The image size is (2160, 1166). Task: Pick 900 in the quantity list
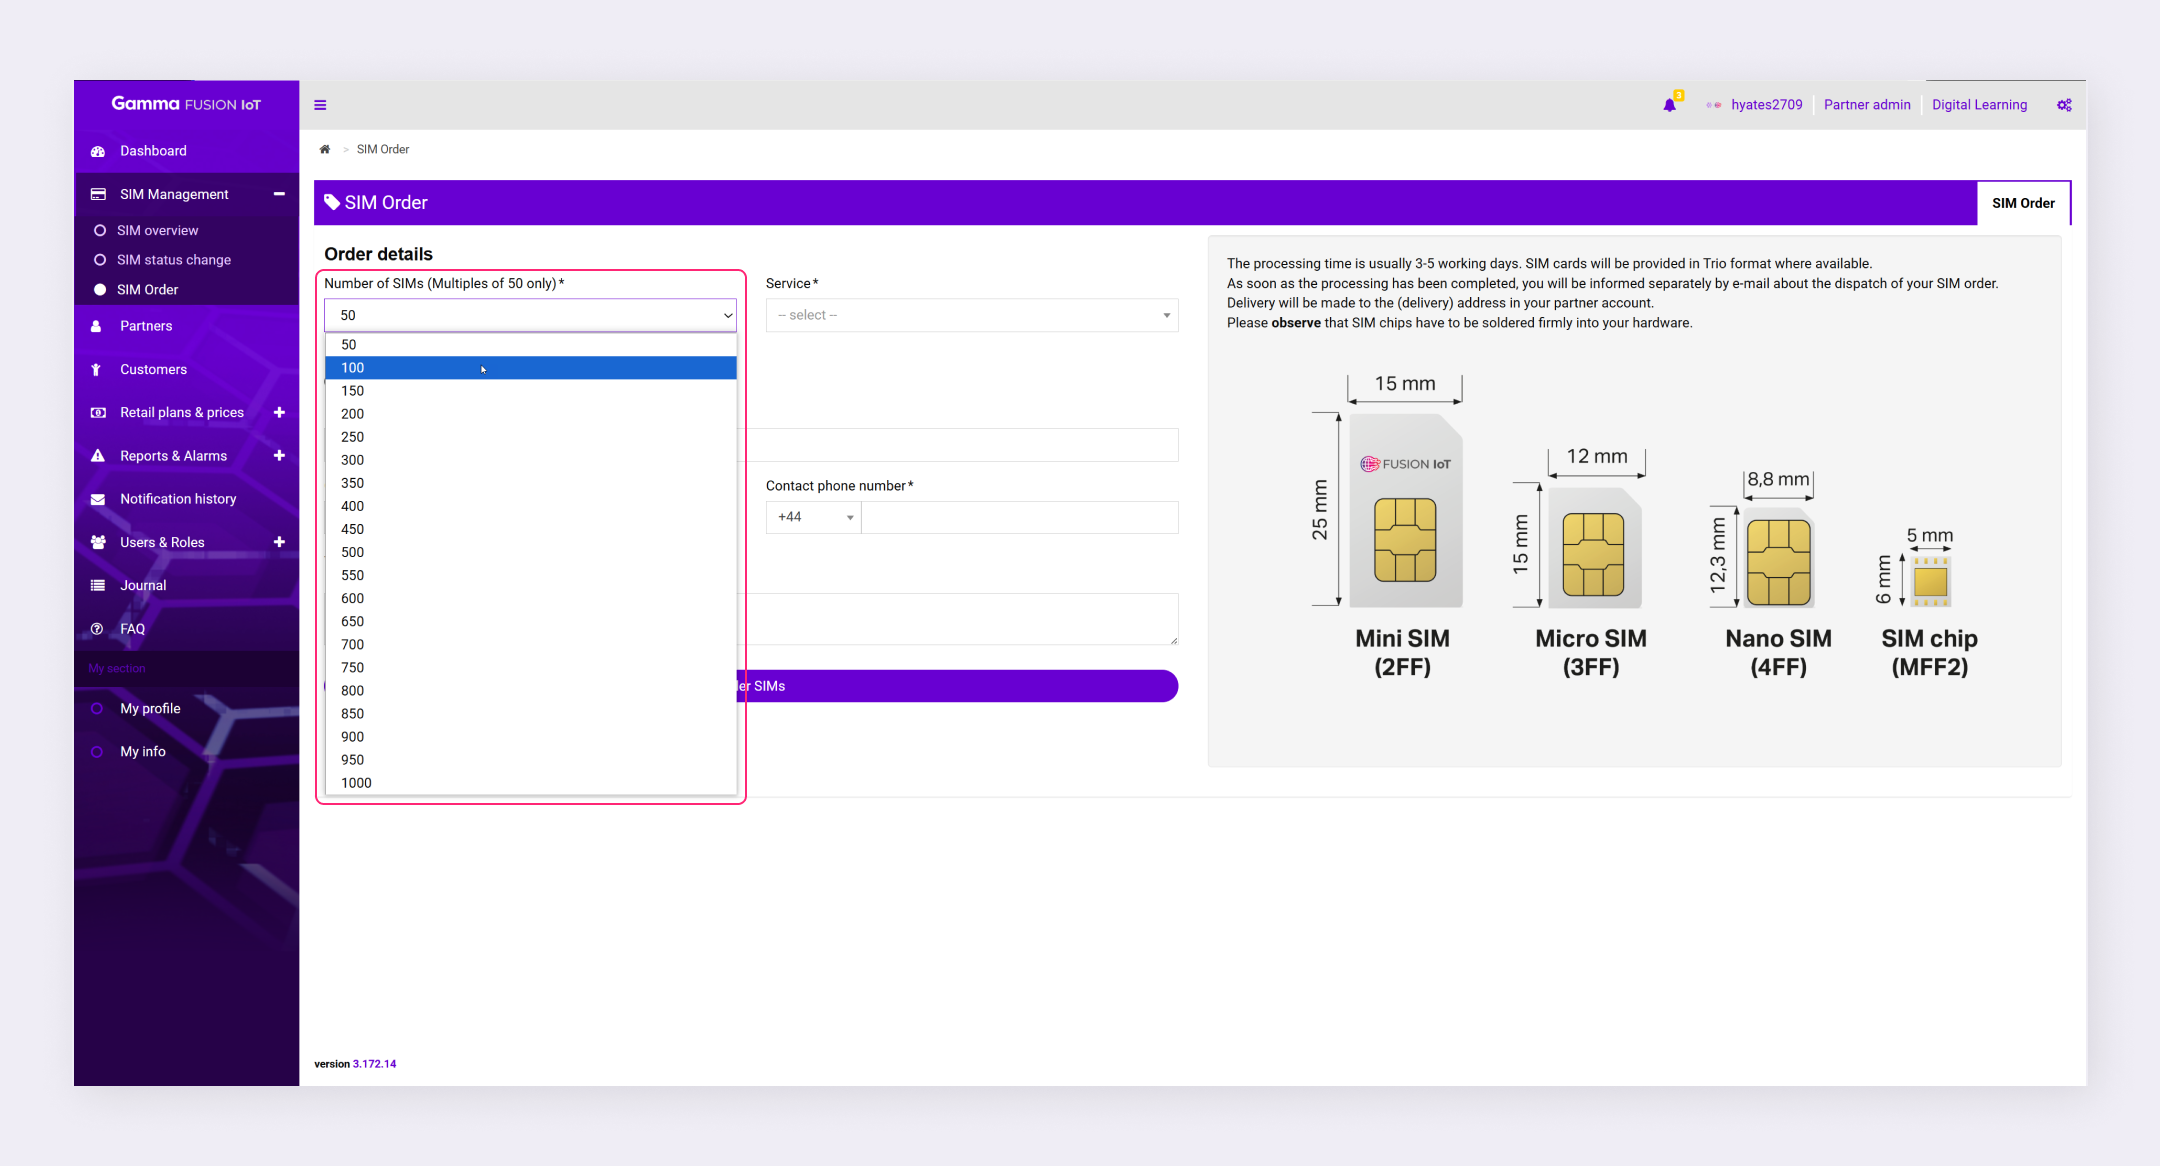point(531,737)
